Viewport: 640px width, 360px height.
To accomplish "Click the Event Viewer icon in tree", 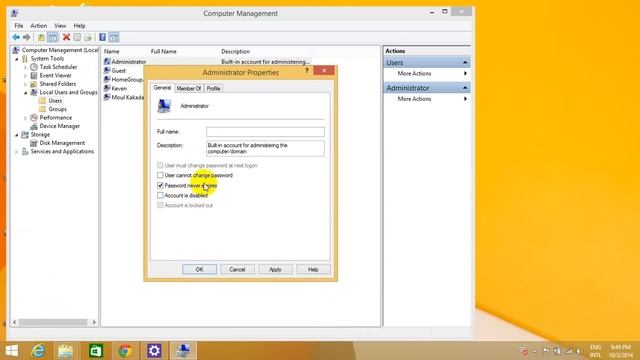I will pyautogui.click(x=34, y=76).
